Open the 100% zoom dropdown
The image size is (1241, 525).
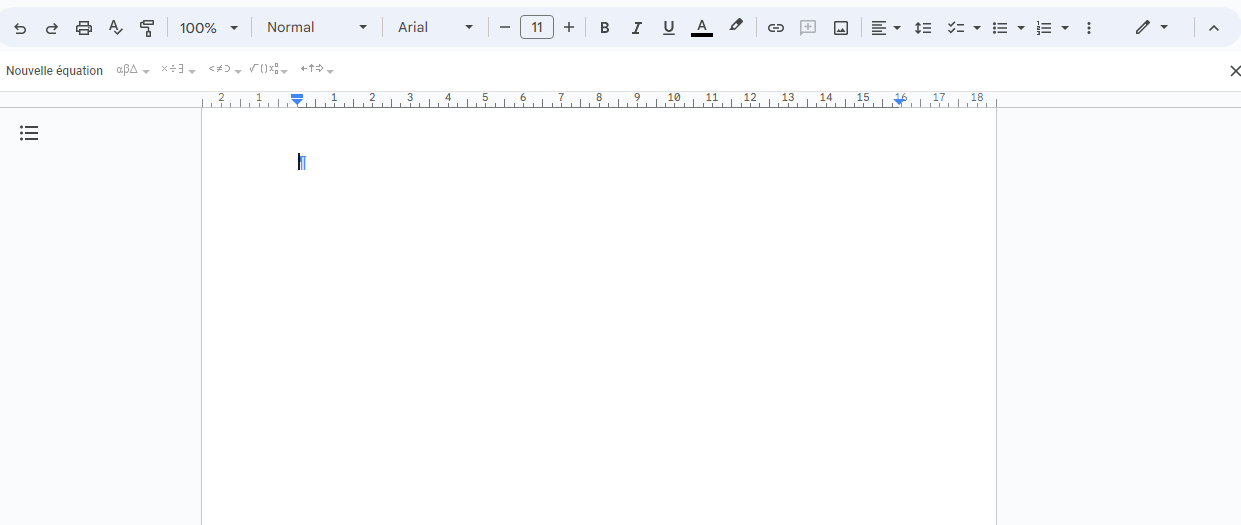point(209,28)
